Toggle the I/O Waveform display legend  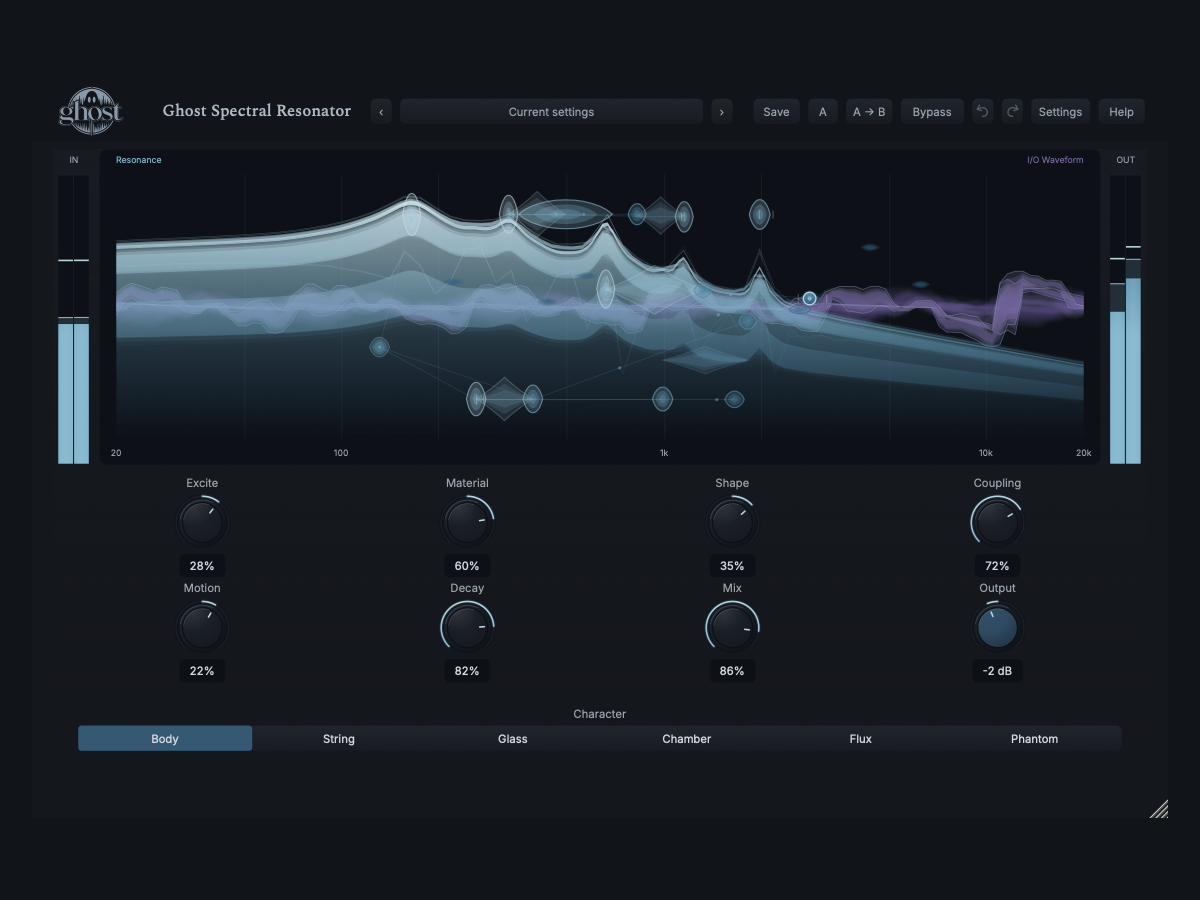click(x=1055, y=160)
